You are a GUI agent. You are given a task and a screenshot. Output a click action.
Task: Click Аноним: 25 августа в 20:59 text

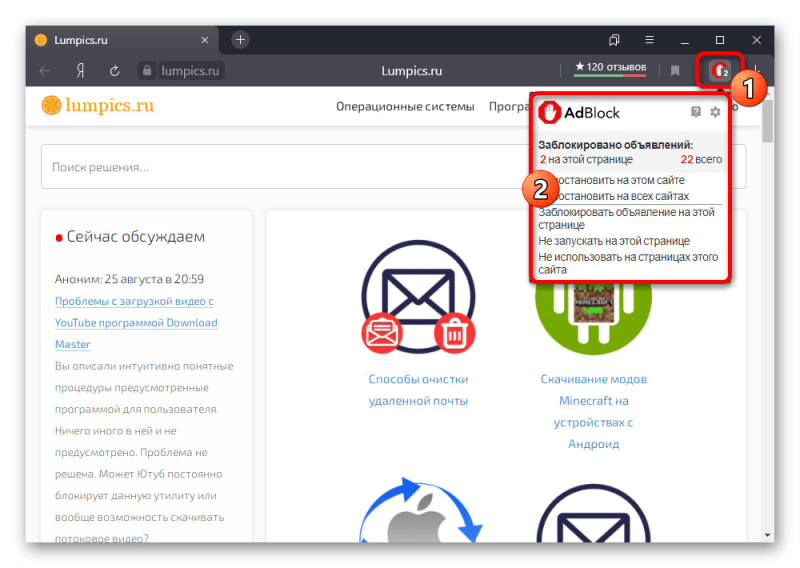pyautogui.click(x=129, y=279)
